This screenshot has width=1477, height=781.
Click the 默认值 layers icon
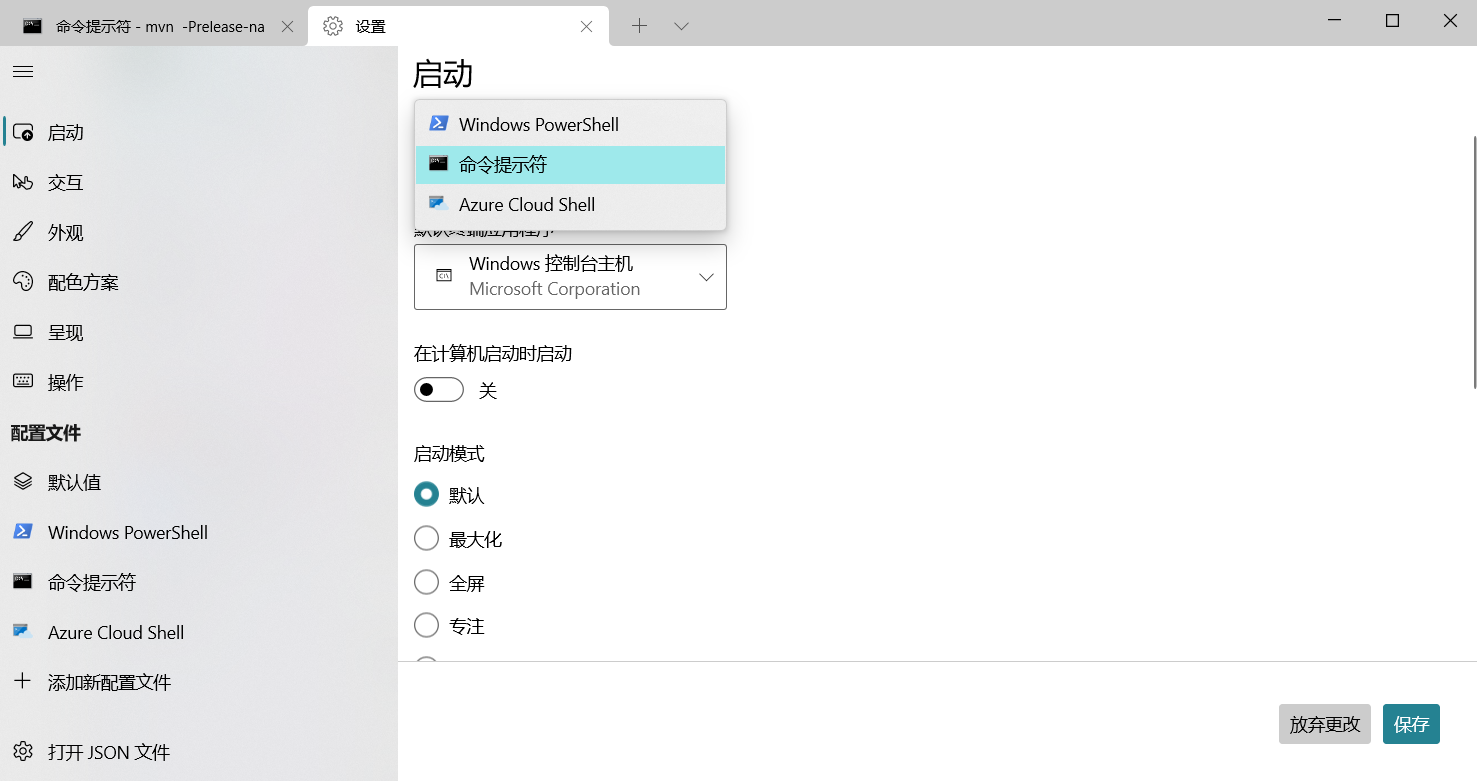[23, 482]
